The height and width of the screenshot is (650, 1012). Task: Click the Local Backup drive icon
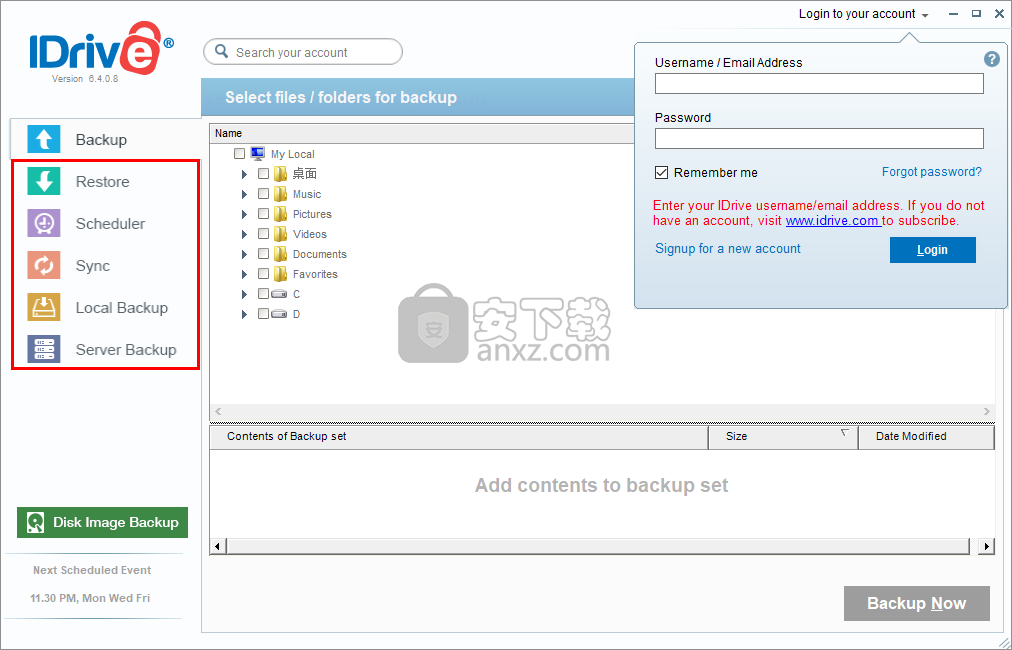pyautogui.click(x=44, y=307)
